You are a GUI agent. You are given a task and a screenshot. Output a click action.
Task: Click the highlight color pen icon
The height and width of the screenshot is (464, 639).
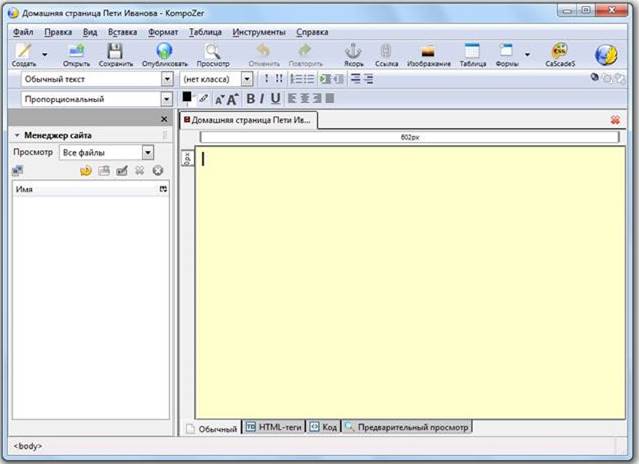(203, 98)
